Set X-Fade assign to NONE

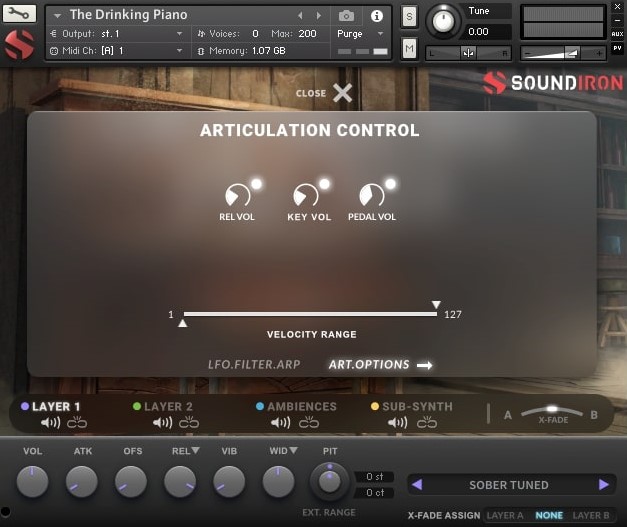[x=549, y=515]
